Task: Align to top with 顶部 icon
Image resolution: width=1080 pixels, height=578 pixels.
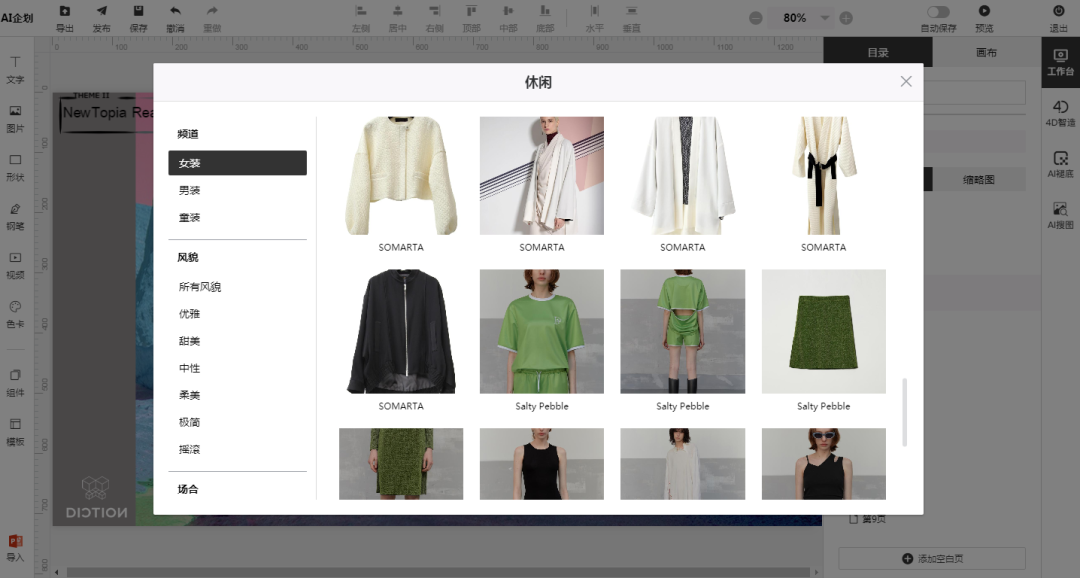Action: (x=471, y=11)
